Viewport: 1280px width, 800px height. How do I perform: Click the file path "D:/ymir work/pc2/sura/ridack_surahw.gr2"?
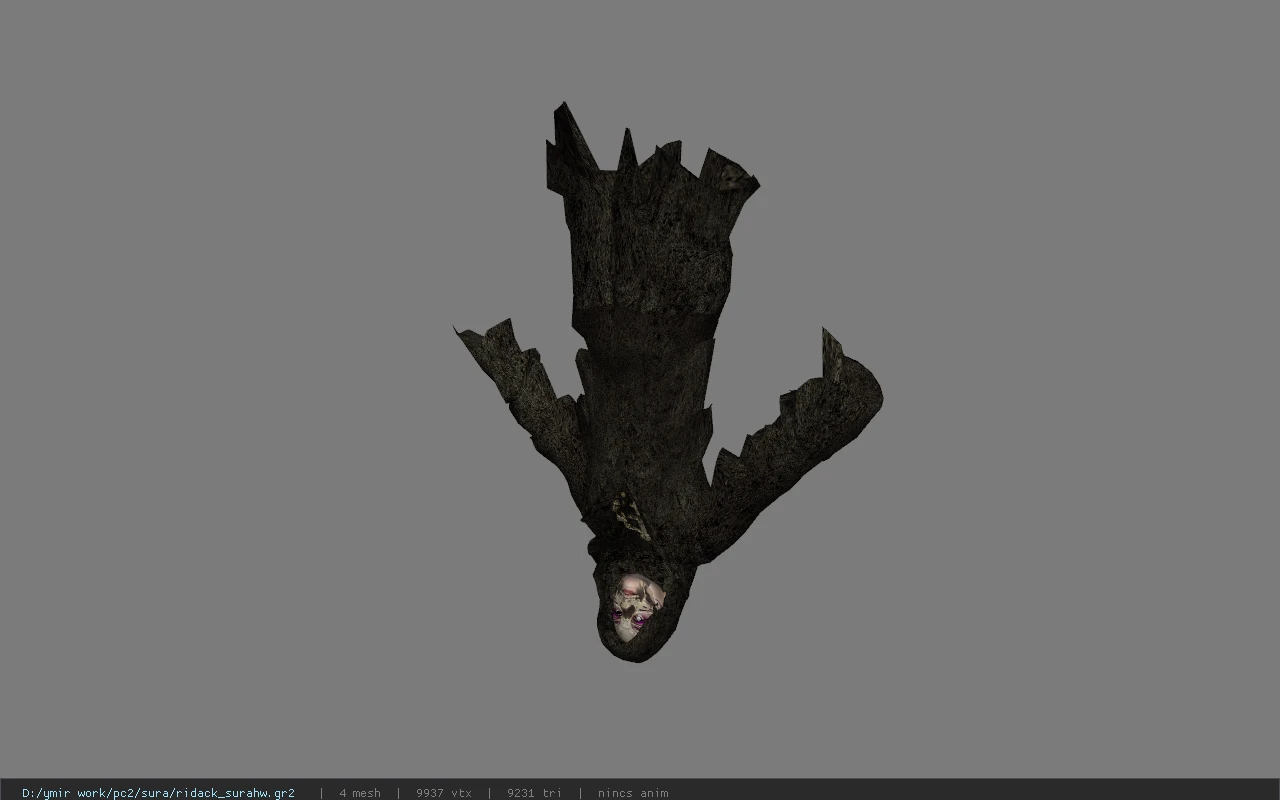(158, 793)
